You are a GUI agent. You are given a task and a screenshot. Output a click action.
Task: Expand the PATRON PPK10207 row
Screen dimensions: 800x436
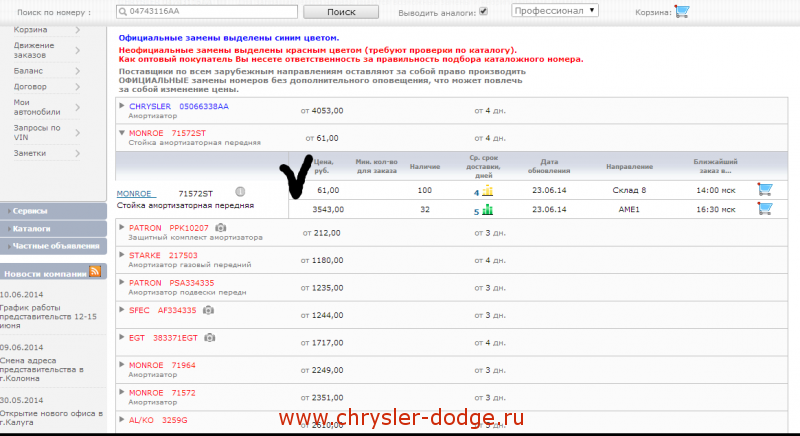(121, 227)
